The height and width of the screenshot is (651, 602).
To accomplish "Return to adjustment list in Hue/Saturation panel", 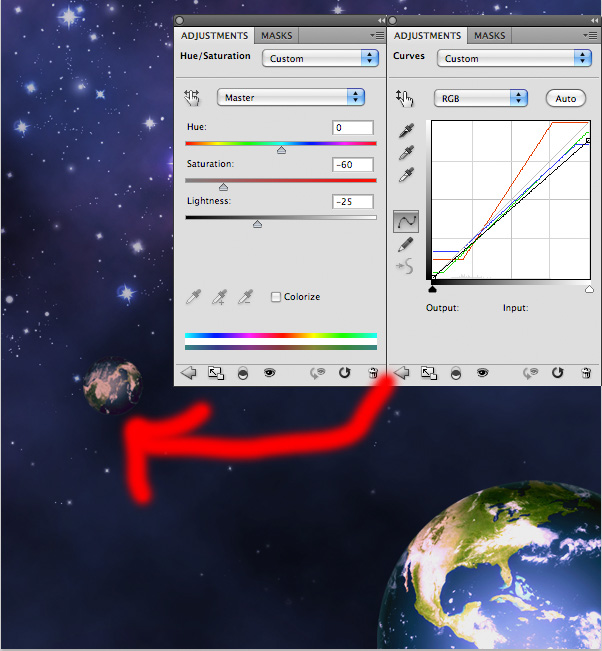I will 189,373.
